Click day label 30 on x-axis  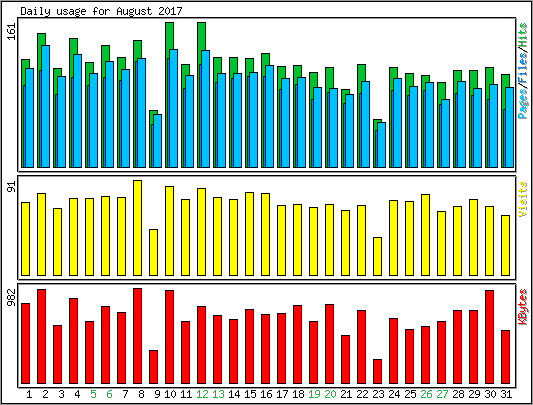(x=490, y=394)
